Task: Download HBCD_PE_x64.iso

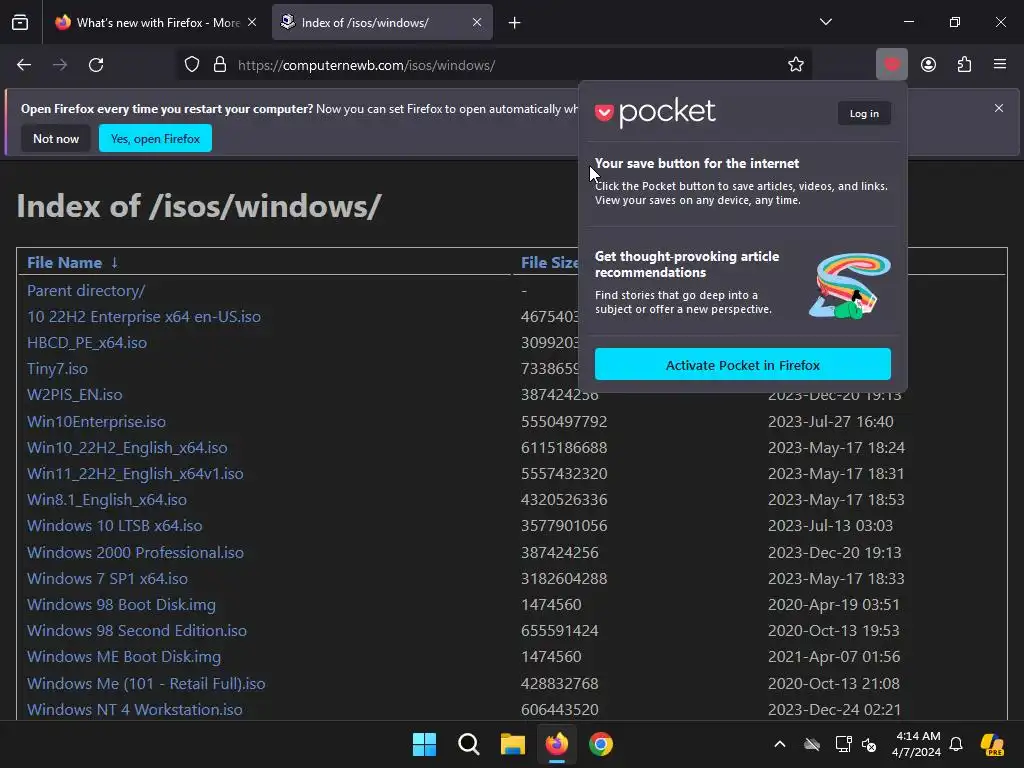Action: (x=87, y=343)
